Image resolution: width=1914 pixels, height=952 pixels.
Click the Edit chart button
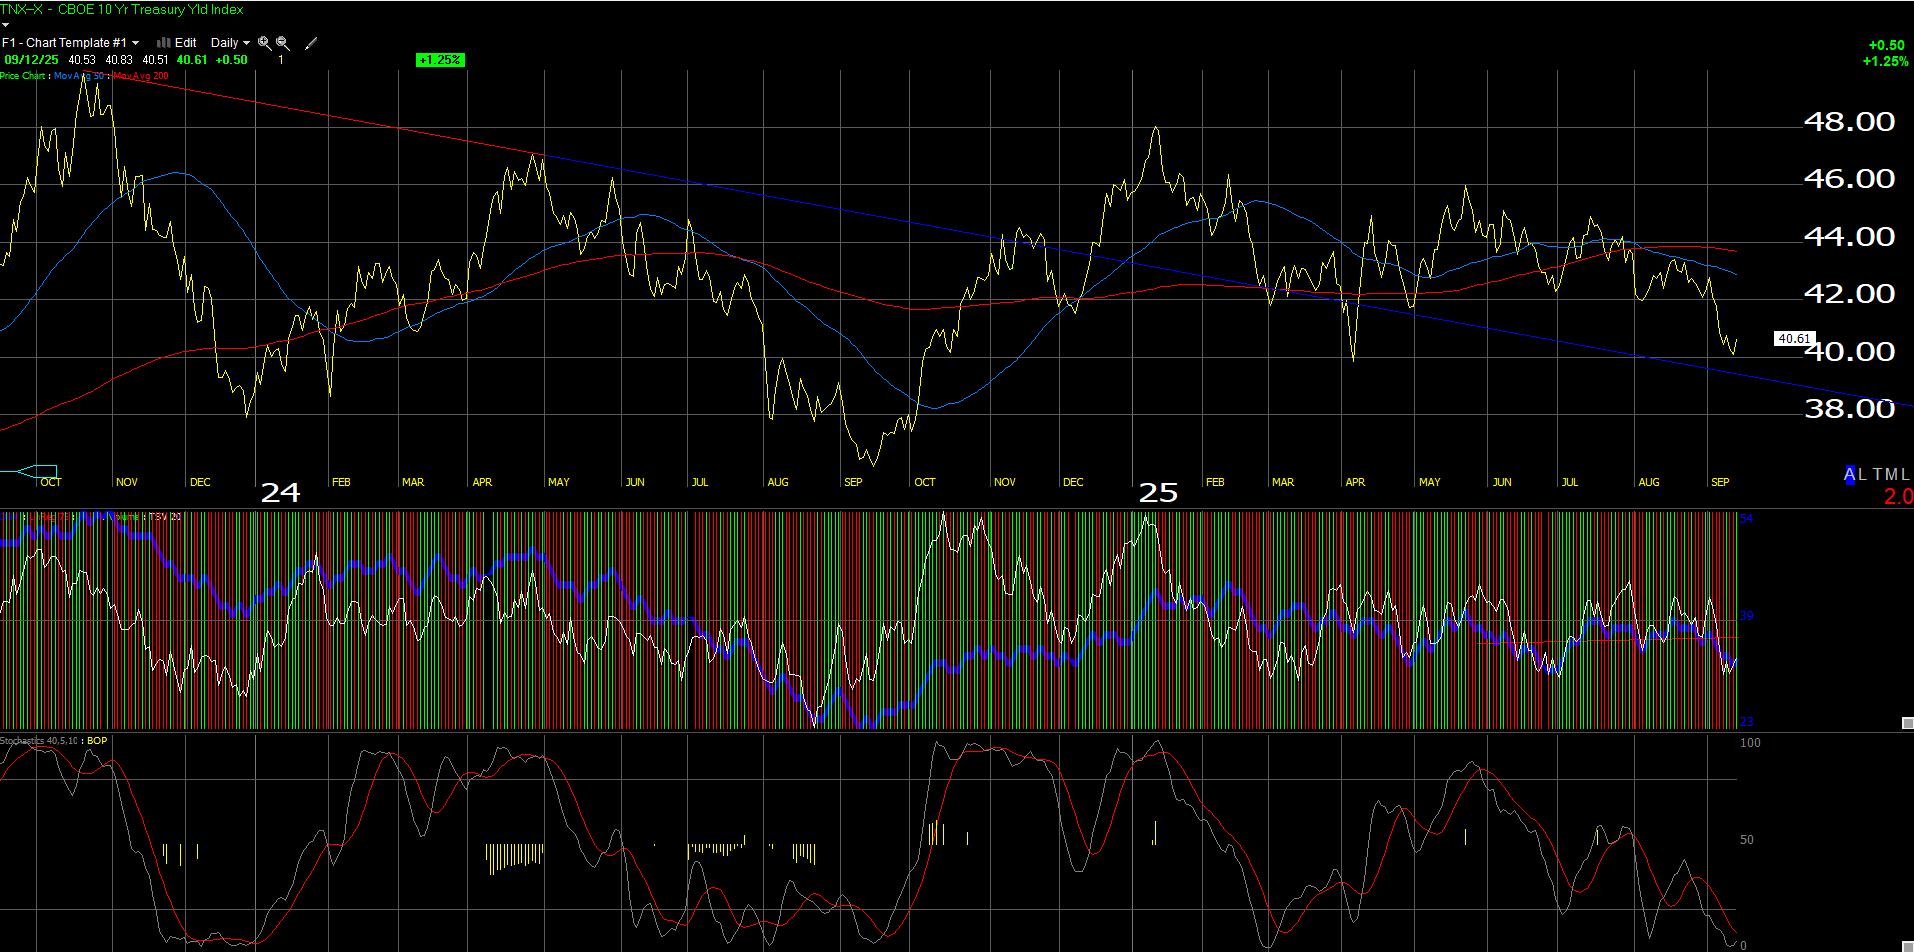pos(186,43)
